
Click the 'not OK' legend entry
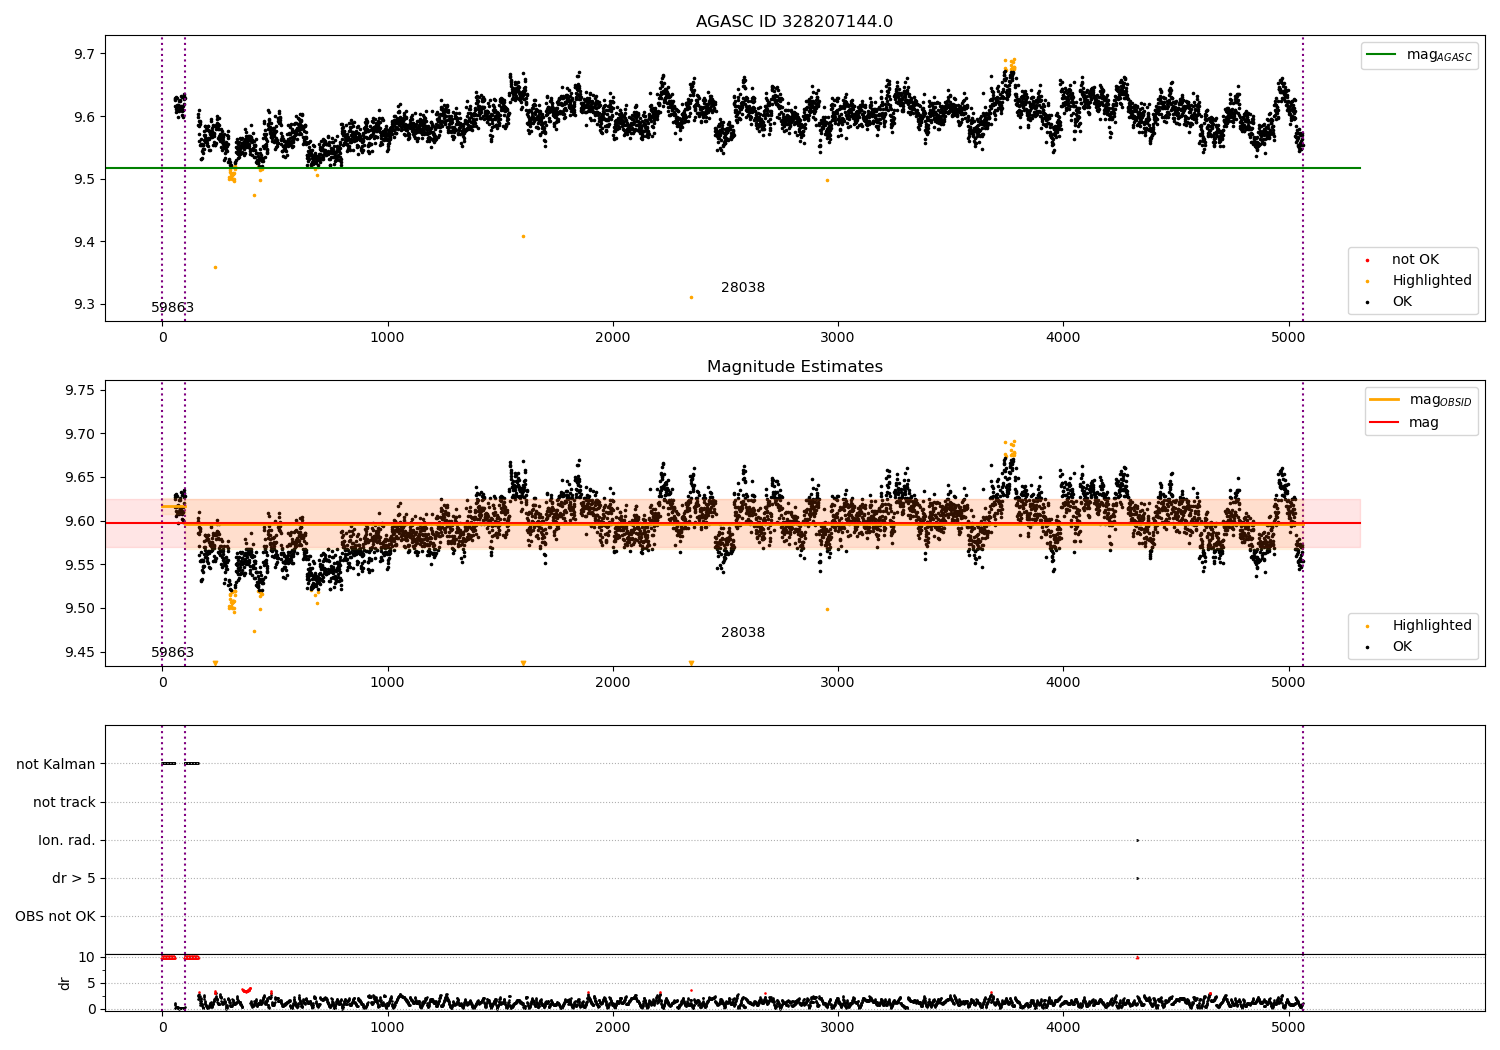[x=1415, y=260]
